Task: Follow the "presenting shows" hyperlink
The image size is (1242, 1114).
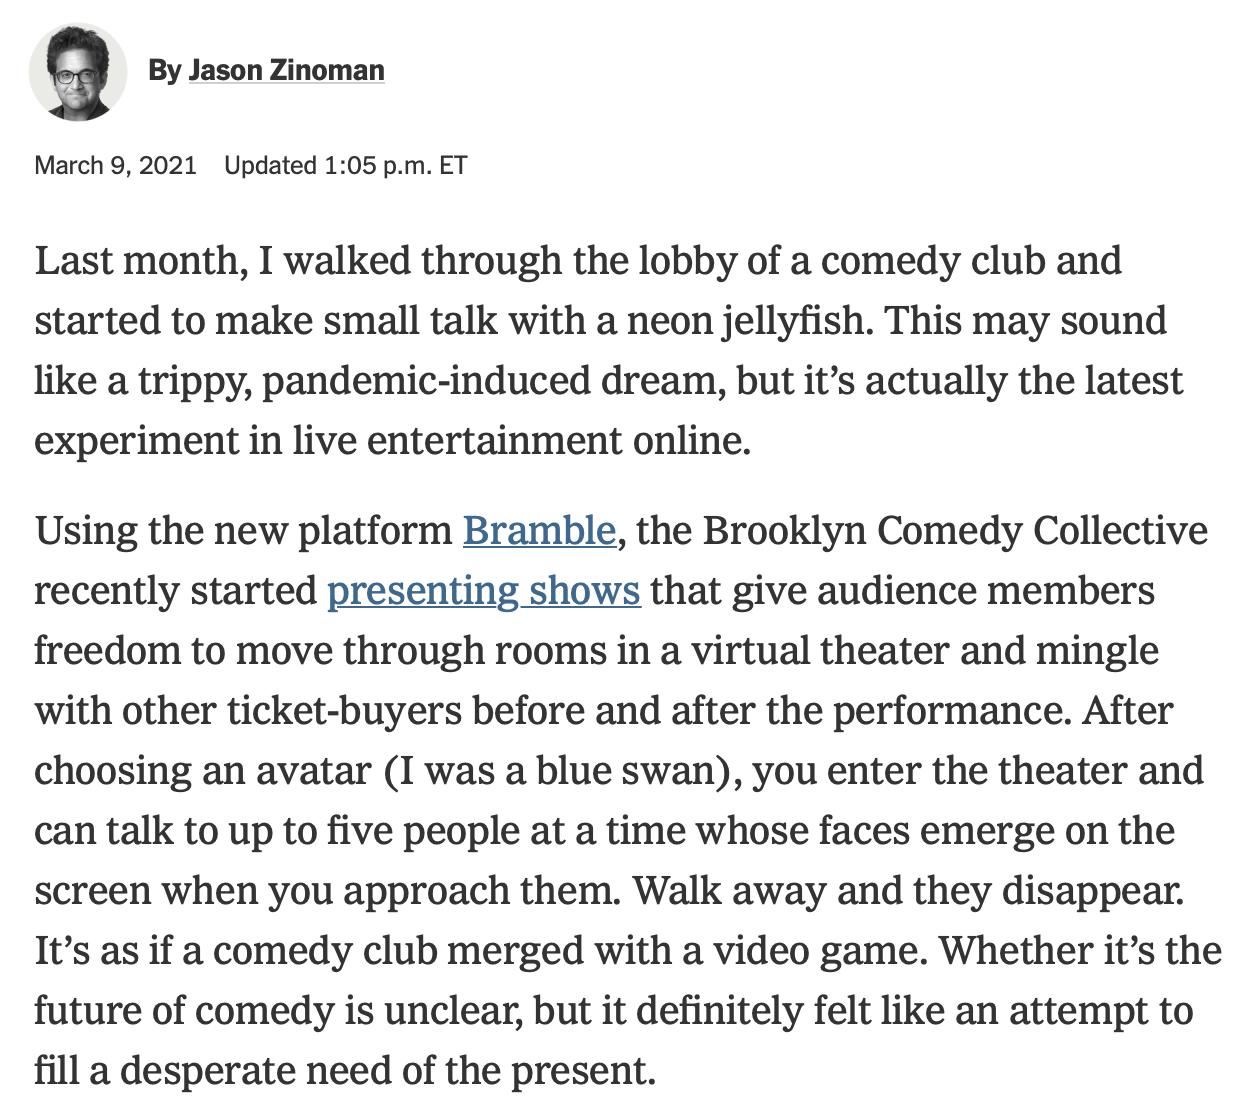Action: (x=483, y=590)
